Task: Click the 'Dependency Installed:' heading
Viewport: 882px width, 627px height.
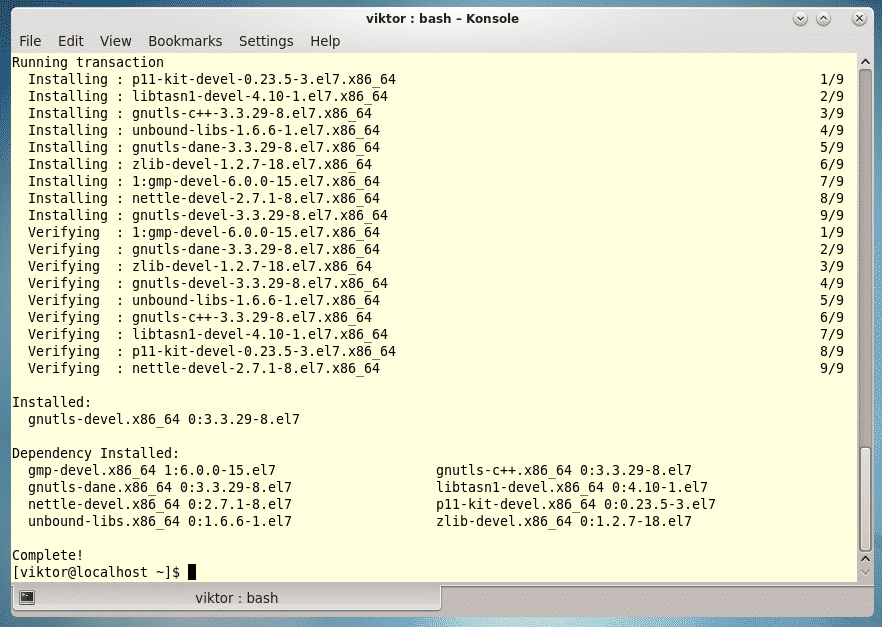Action: coord(96,453)
